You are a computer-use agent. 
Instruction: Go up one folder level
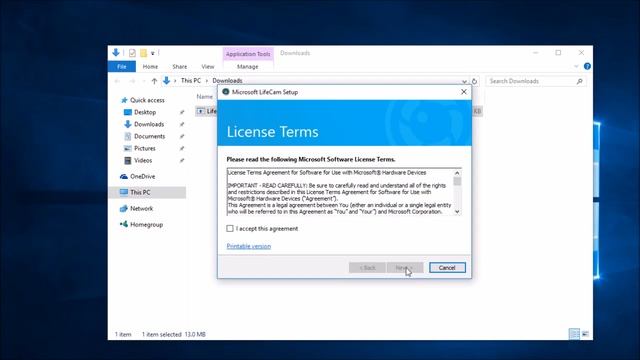(154, 81)
